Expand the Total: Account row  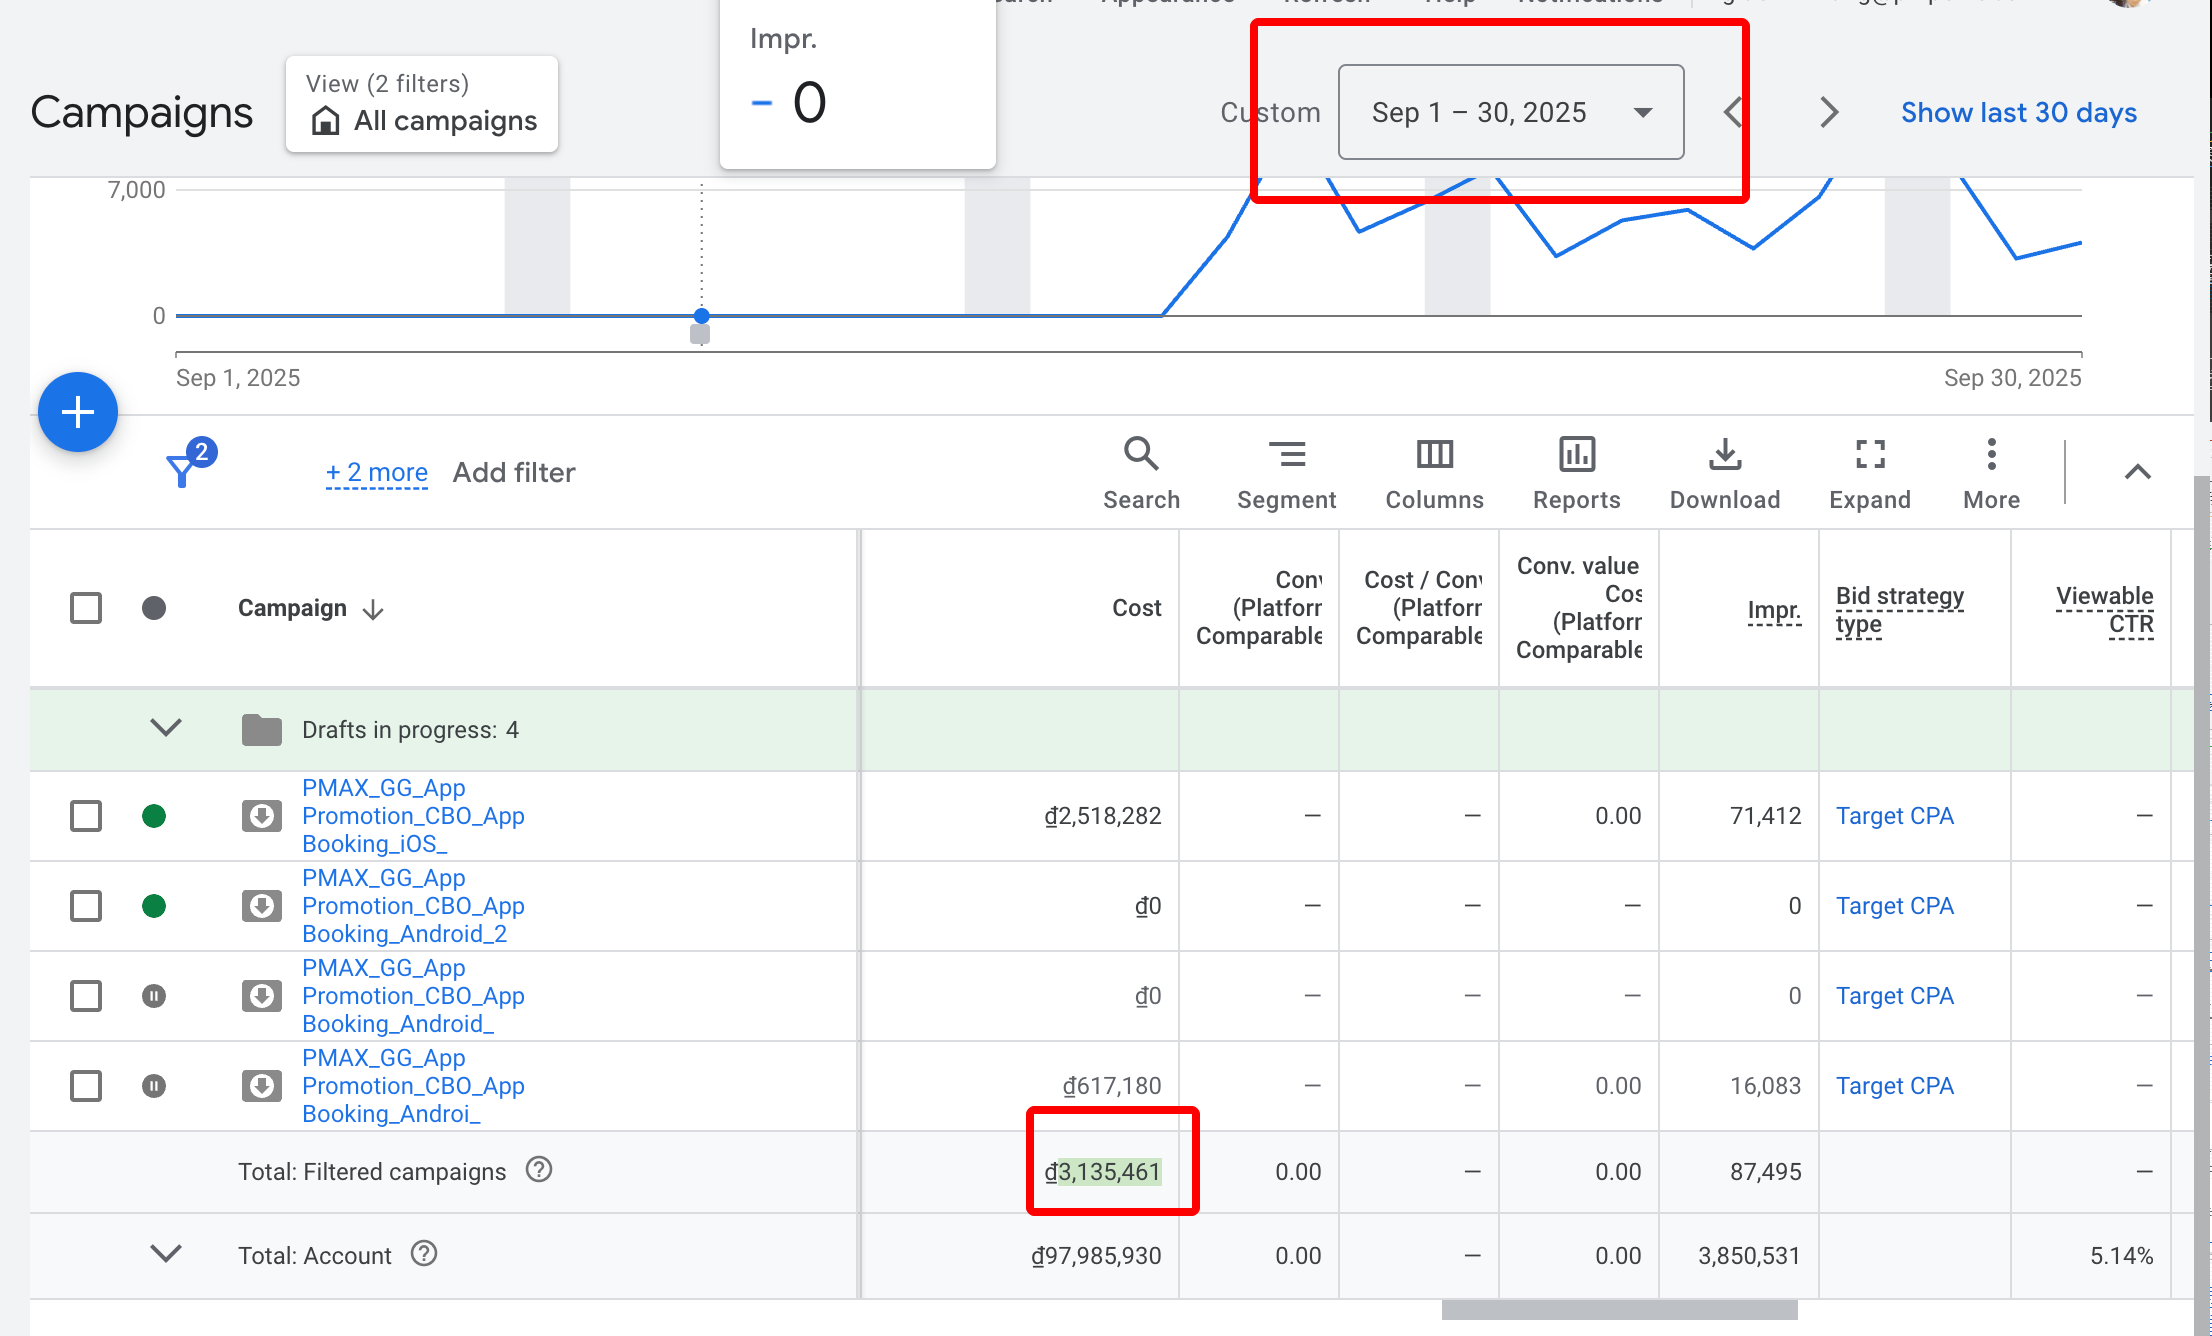166,1254
